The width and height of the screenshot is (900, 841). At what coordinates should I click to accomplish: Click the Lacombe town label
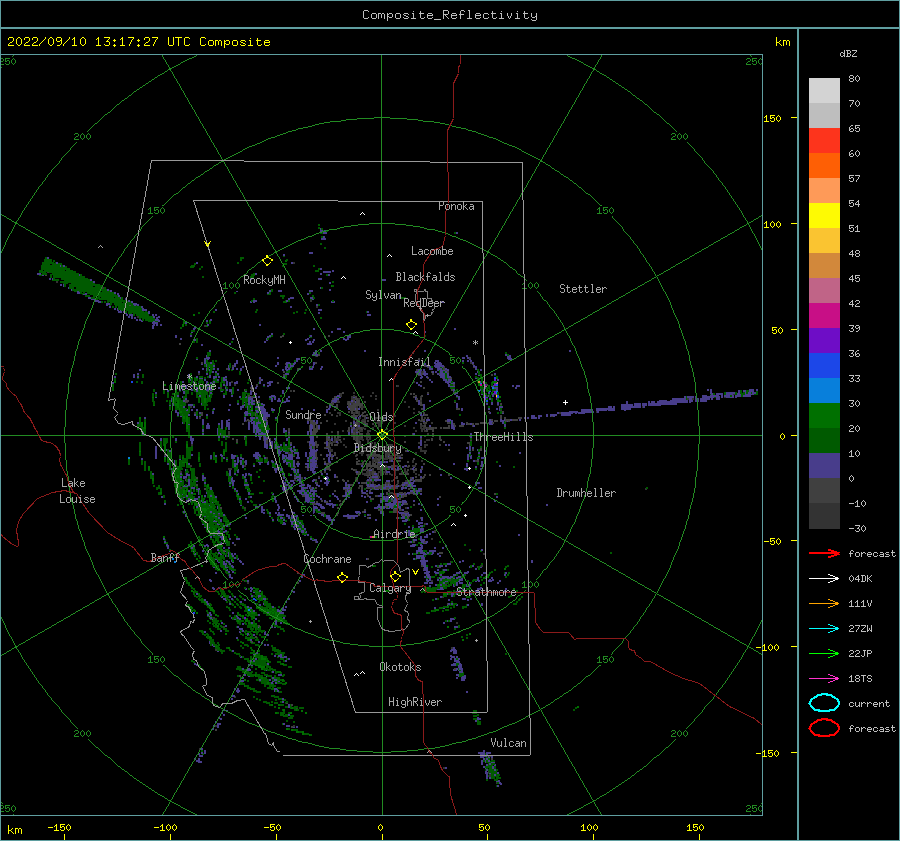[432, 251]
